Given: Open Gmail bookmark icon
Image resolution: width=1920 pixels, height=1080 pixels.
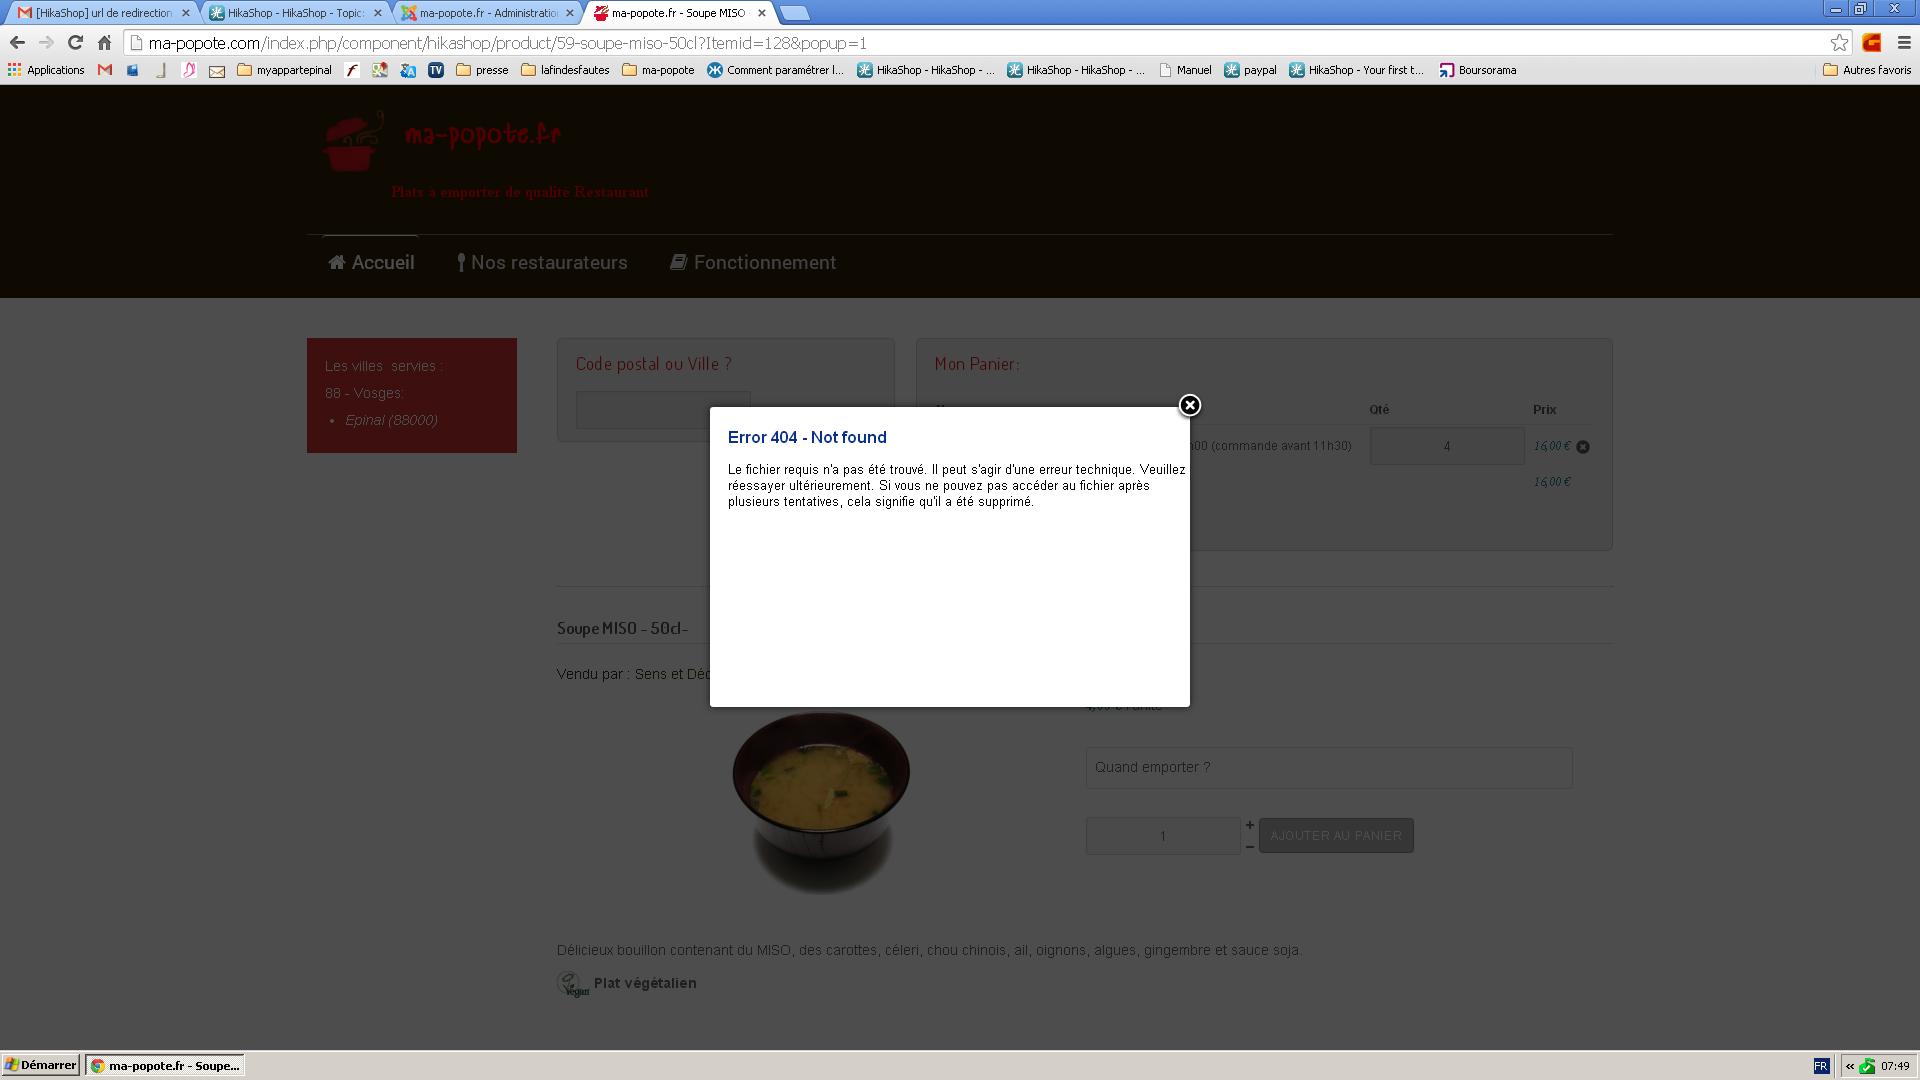Looking at the screenshot, I should (105, 70).
